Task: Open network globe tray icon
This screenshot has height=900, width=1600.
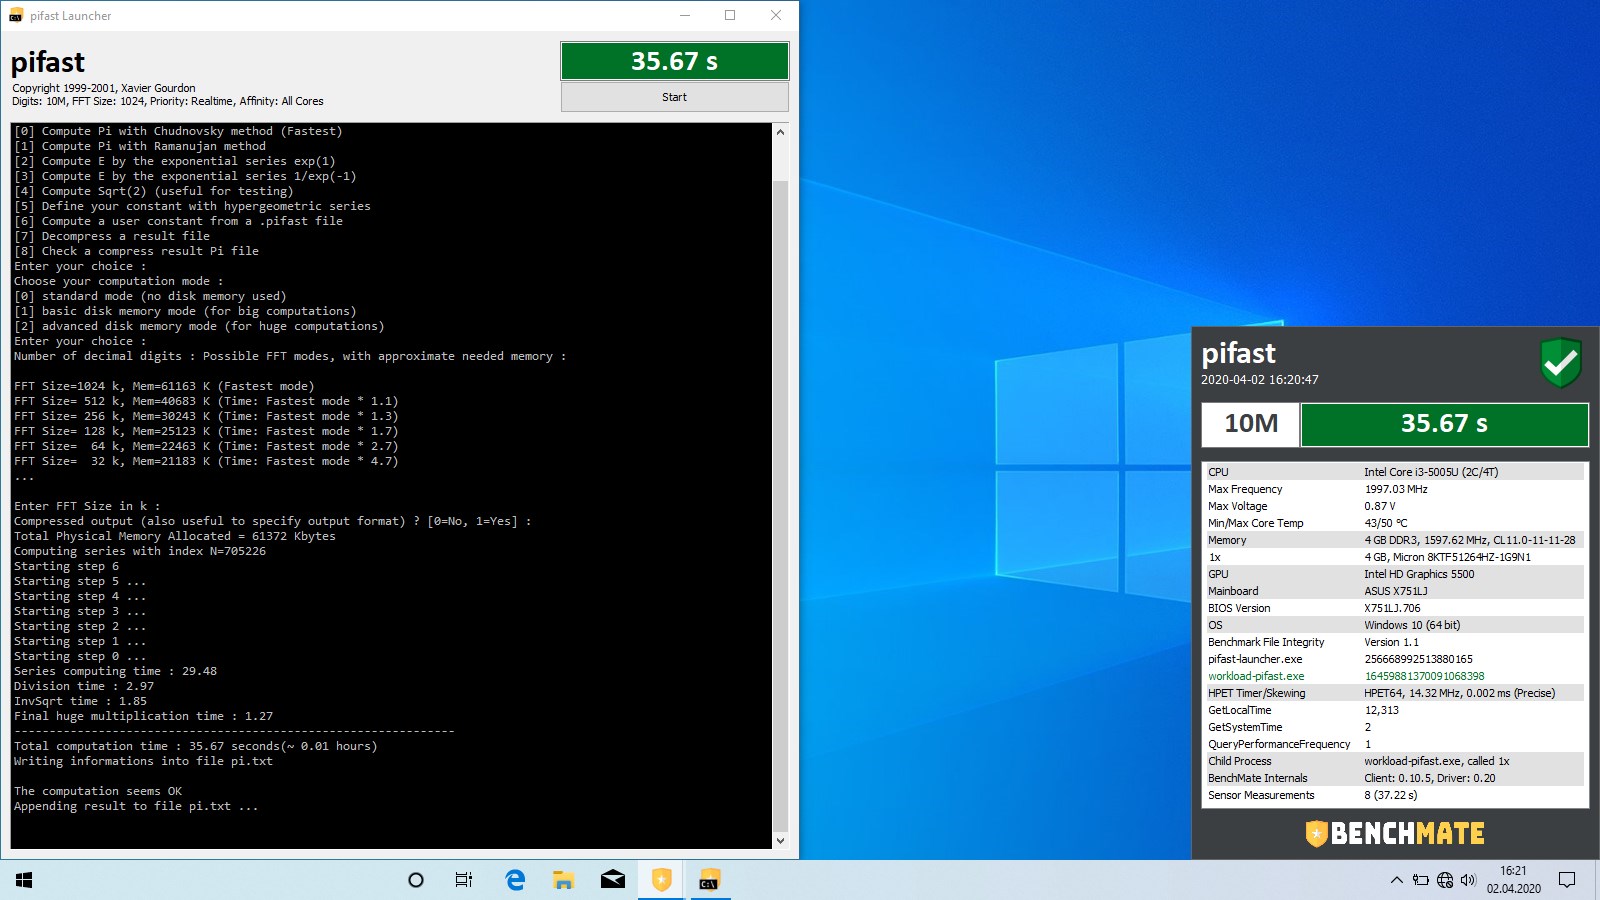Action: [1444, 880]
